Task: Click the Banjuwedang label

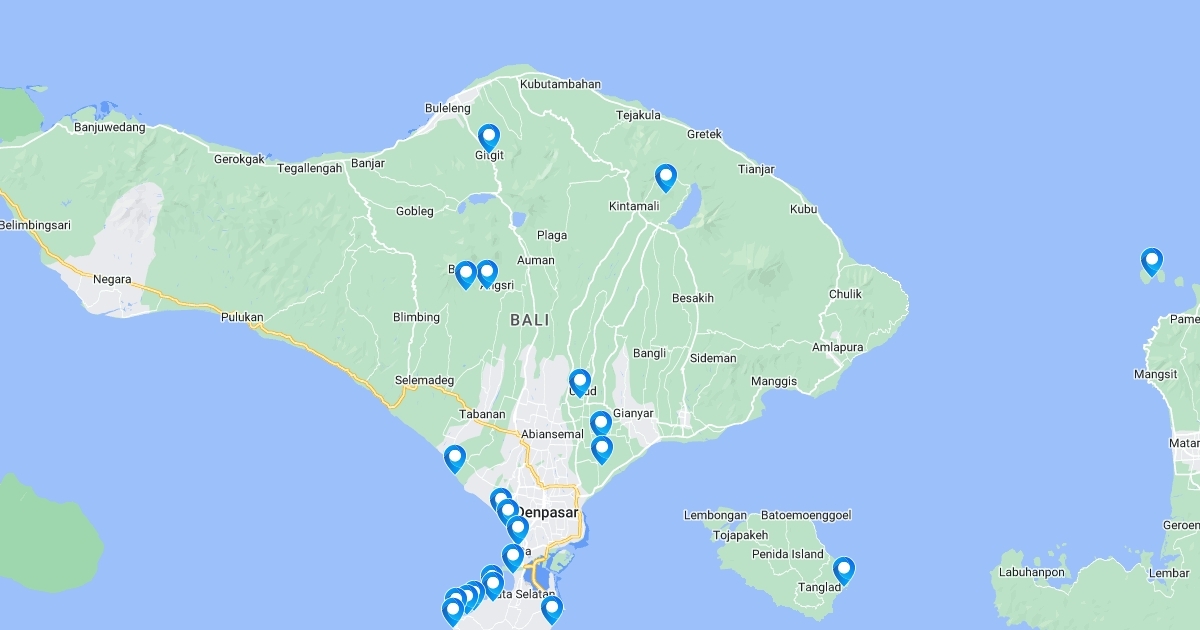Action: pyautogui.click(x=110, y=127)
